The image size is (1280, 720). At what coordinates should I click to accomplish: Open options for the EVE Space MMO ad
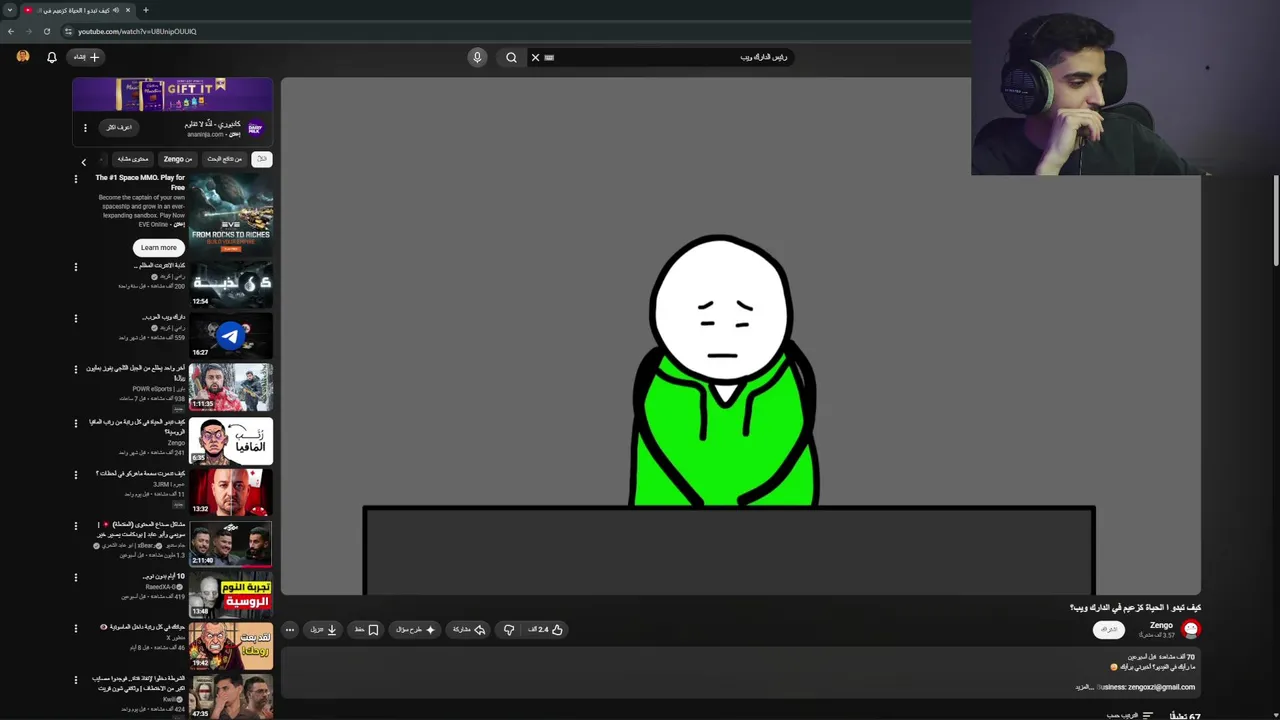(75, 179)
